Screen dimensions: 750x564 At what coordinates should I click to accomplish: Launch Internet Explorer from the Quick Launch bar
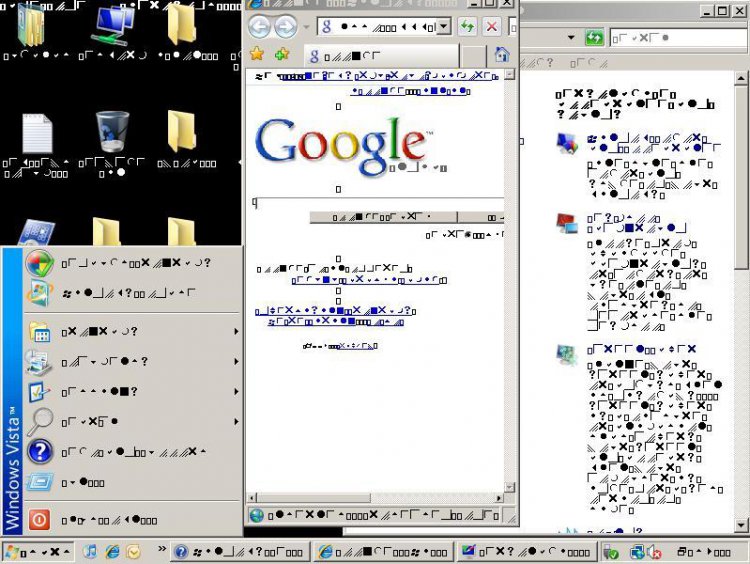[x=112, y=552]
